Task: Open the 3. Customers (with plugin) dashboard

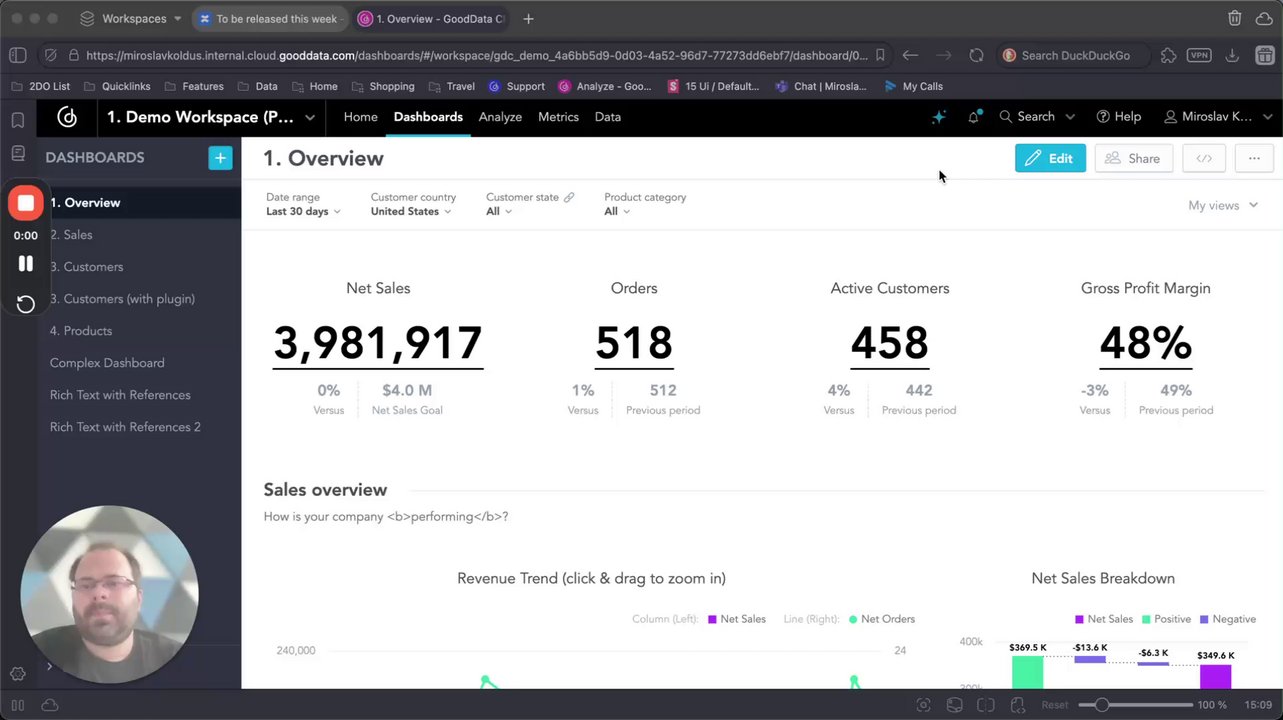Action: [140, 299]
